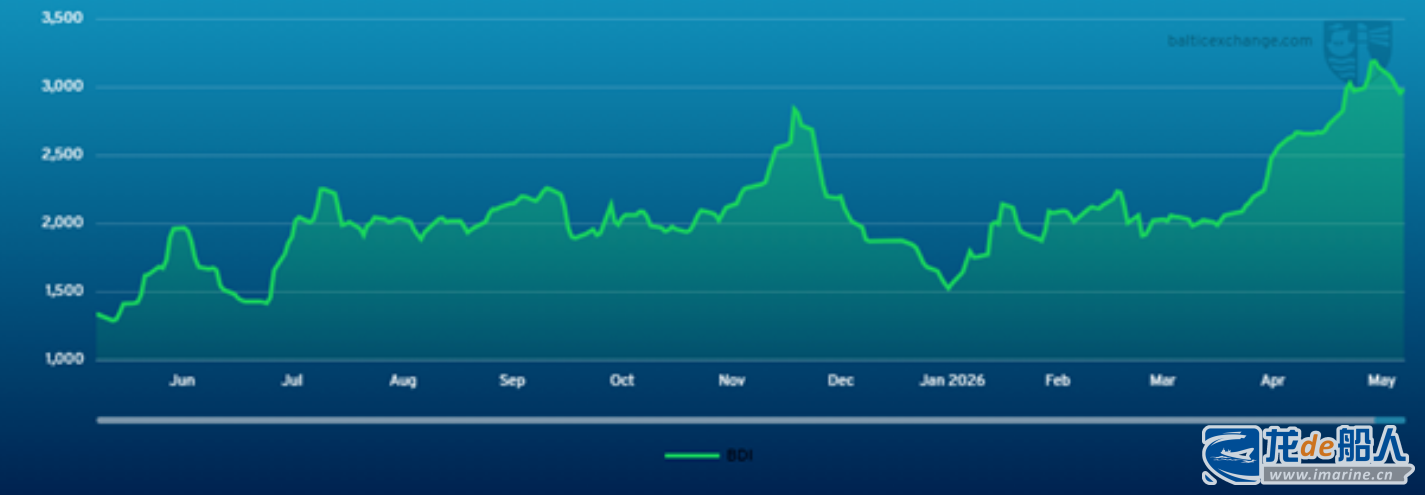Click the '2,000' y-axis value
1425x495 pixels.
(62, 223)
